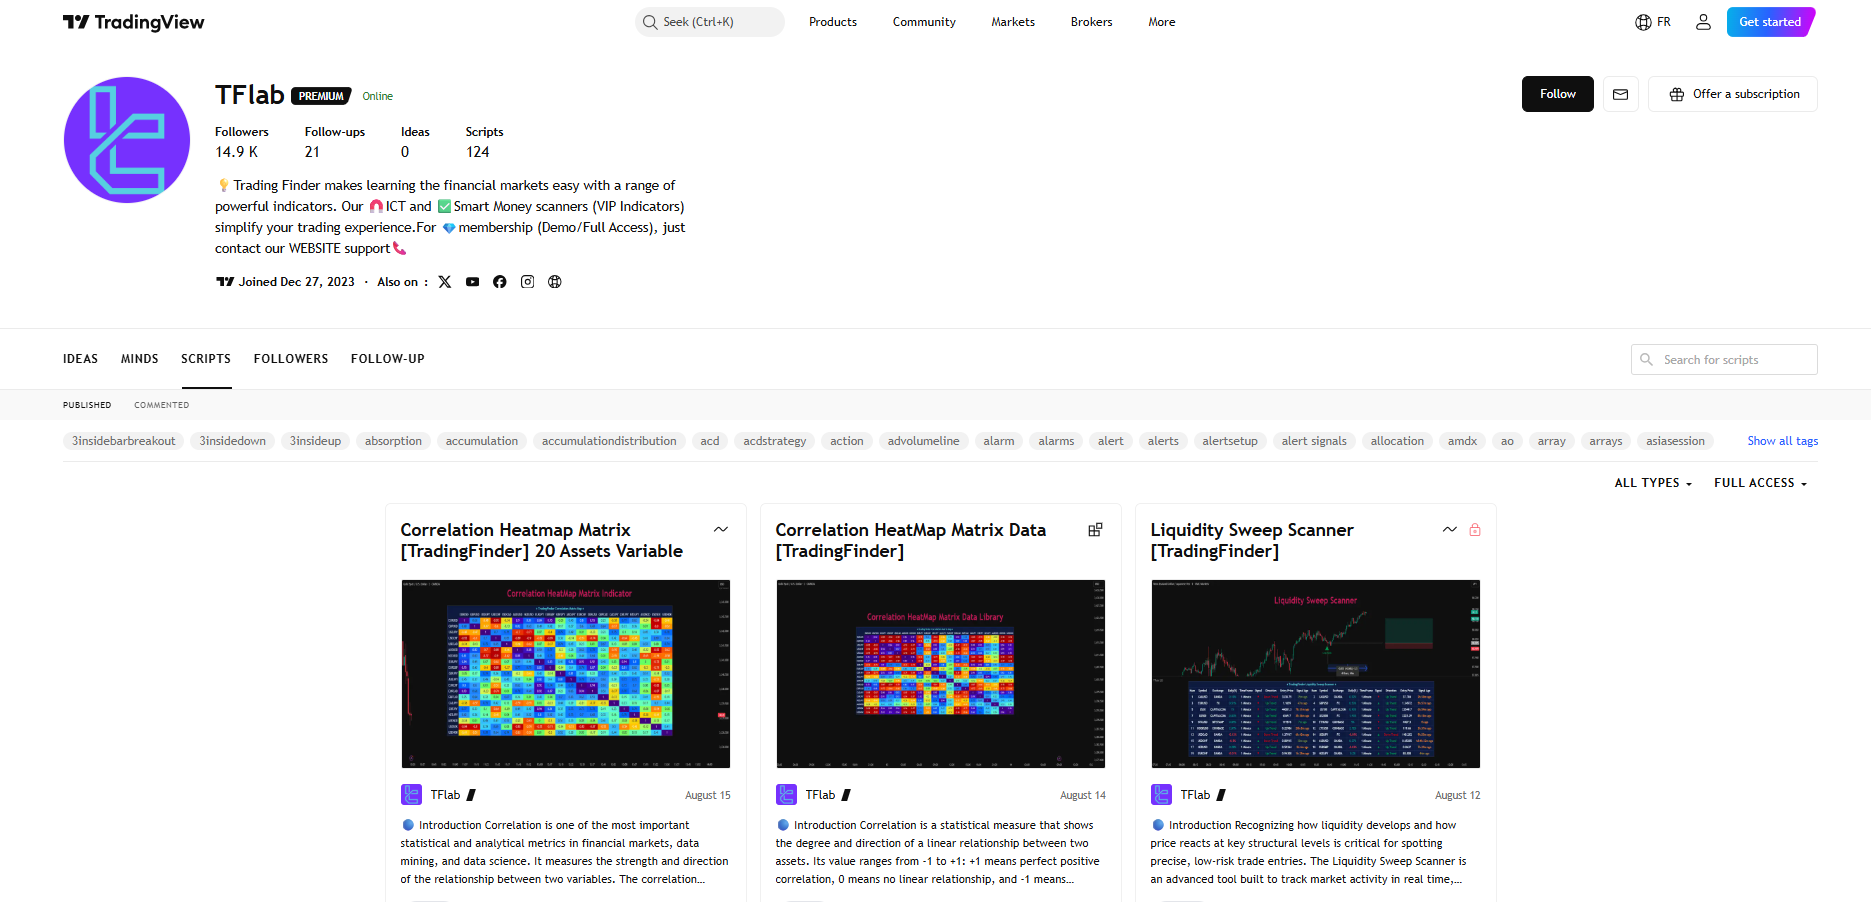The image size is (1871, 902).
Task: Click TFlab author avatar on August 14 card
Action: click(x=786, y=795)
